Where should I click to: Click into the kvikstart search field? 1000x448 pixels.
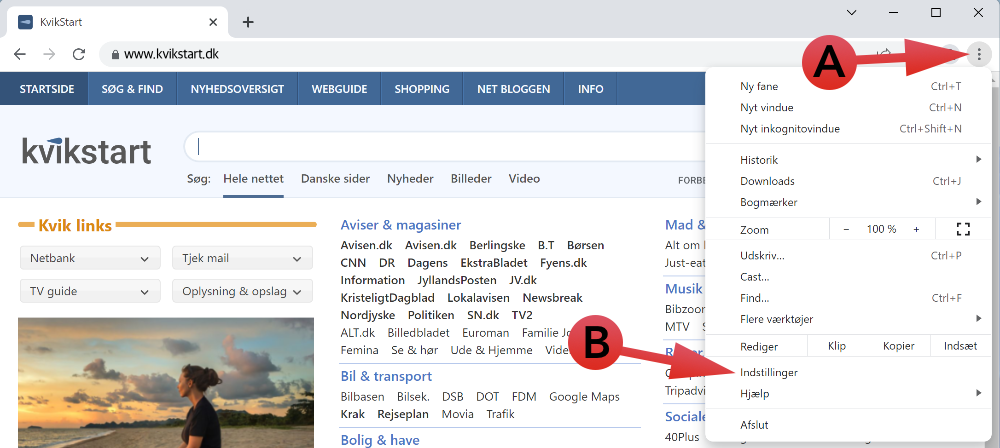pyautogui.click(x=430, y=147)
